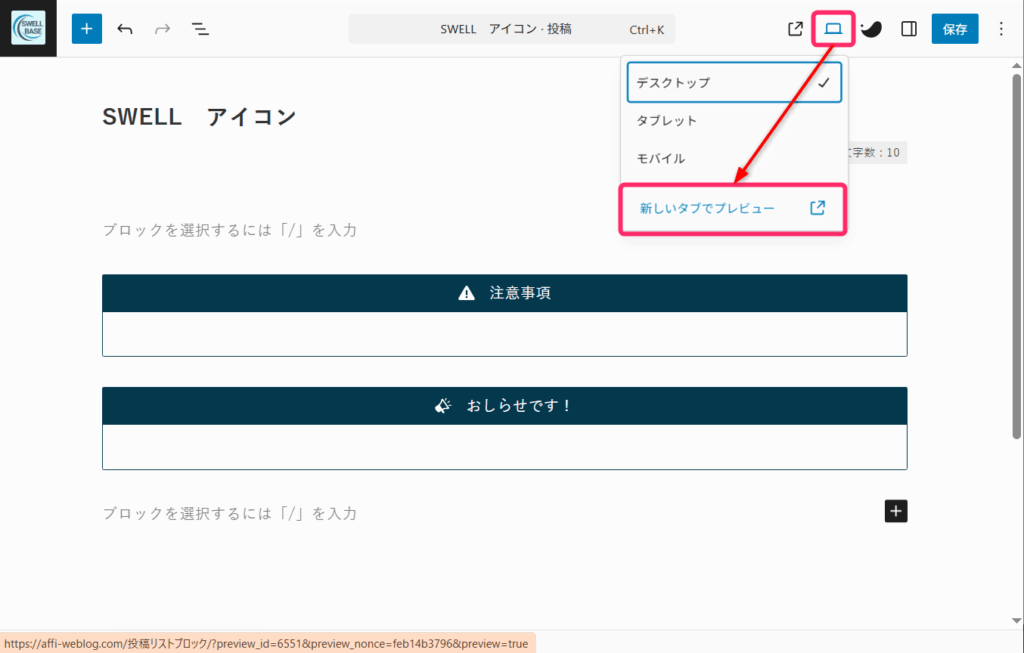Toggle the laptop preview device dropdown
The image size is (1024, 653).
click(833, 29)
